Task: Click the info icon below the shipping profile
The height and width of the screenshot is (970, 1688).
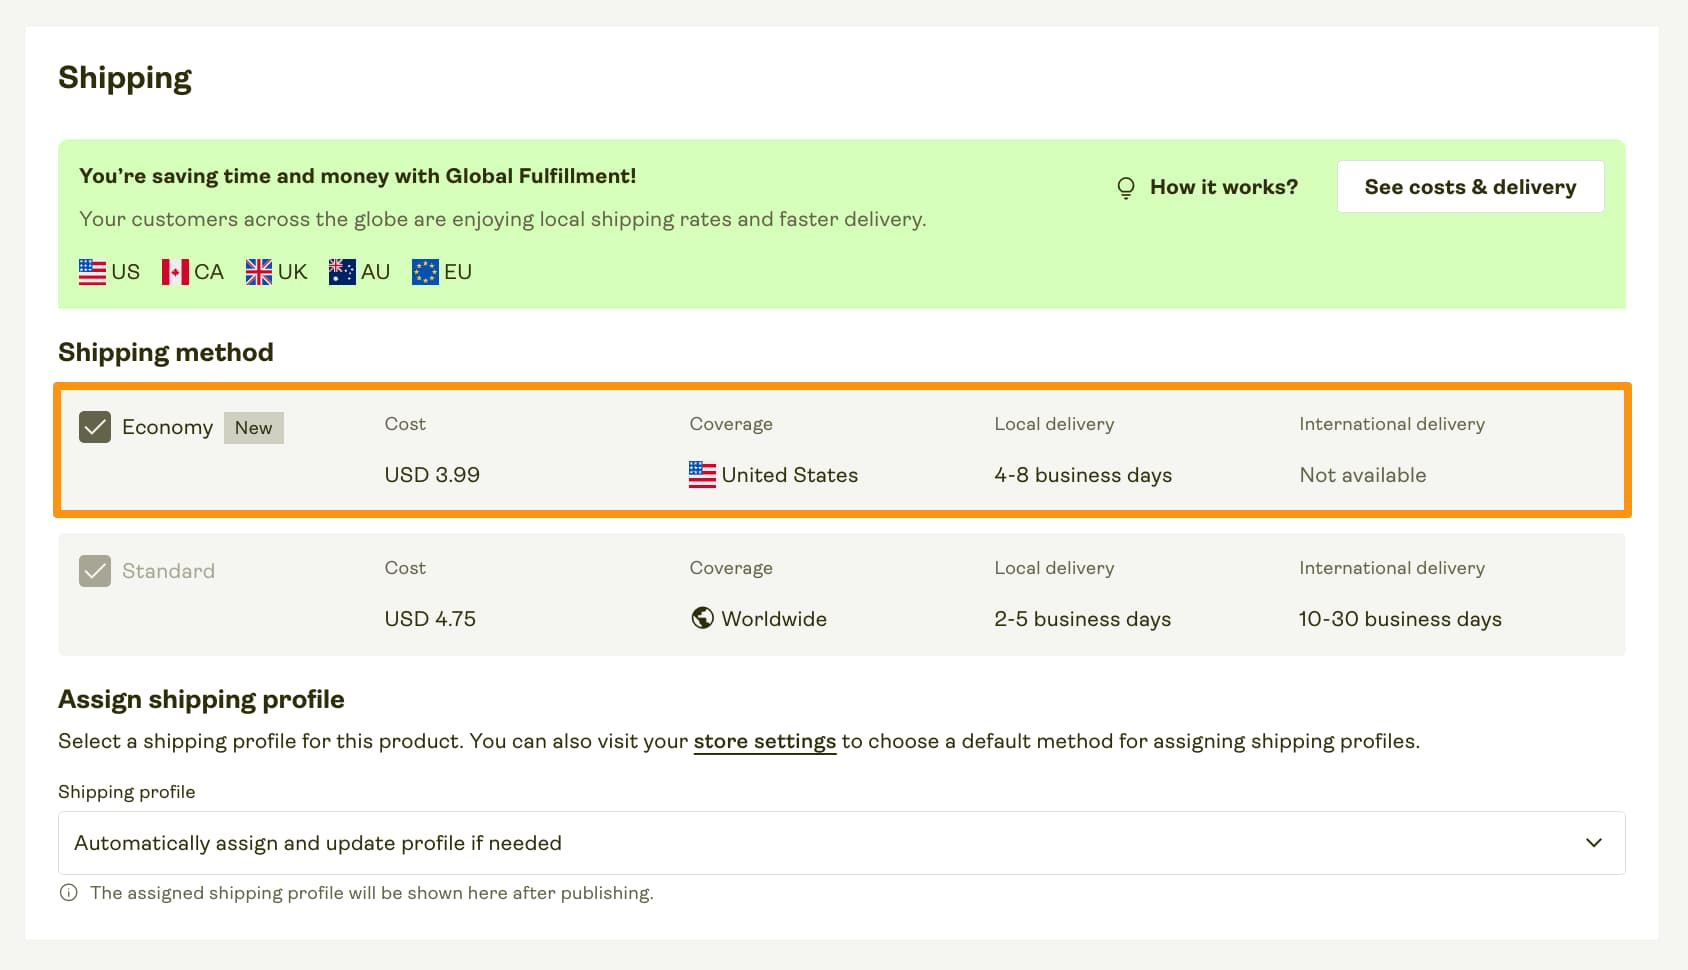Action: pos(68,893)
